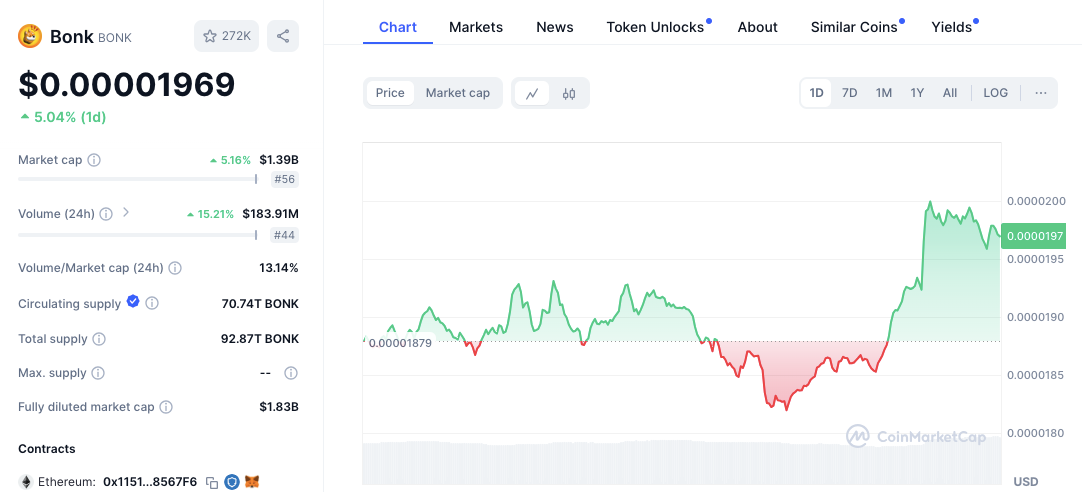Viewport: 1082px width, 492px height.
Task: Click the volume bars under the chart
Action: point(682,462)
